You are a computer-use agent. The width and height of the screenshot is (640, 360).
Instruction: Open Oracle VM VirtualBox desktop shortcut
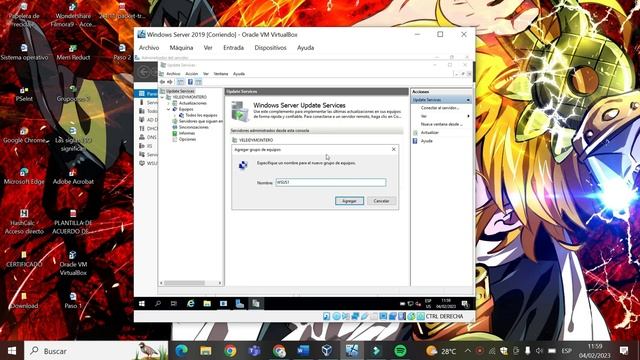pos(73,264)
